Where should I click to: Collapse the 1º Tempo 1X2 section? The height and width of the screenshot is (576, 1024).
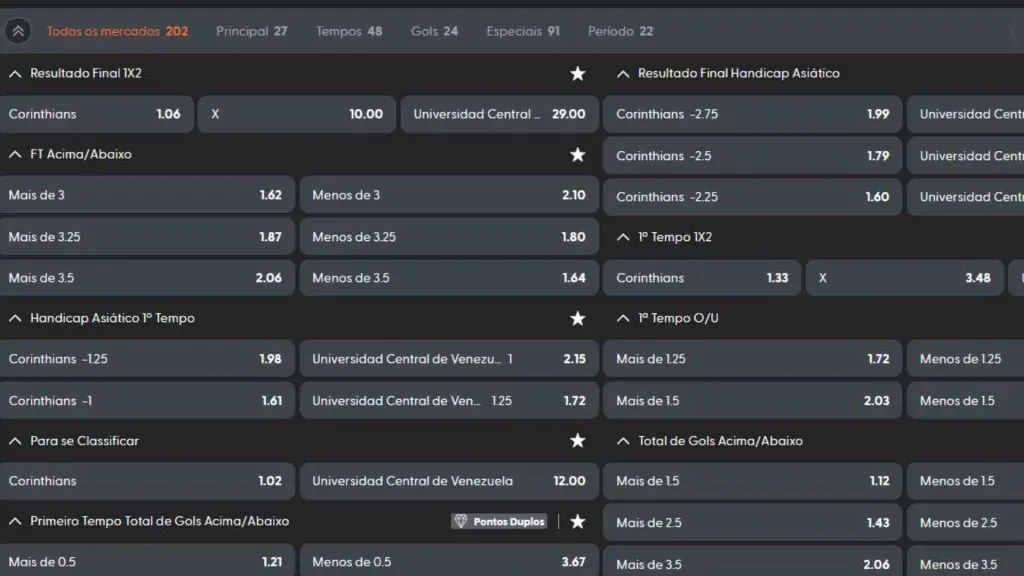click(624, 237)
